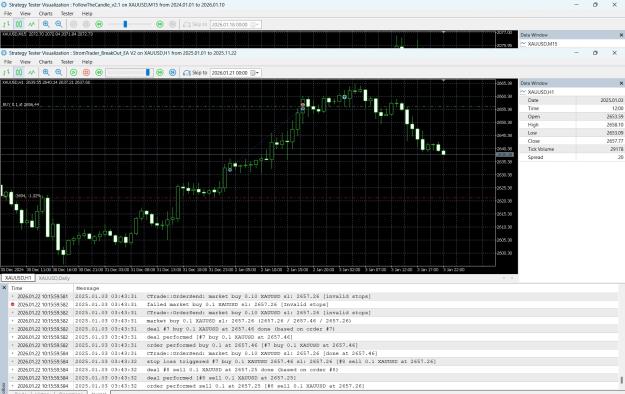Screen dimensions: 625x394
Task: Click the slow-down button left of StromTrader speed slider
Action: point(99,73)
